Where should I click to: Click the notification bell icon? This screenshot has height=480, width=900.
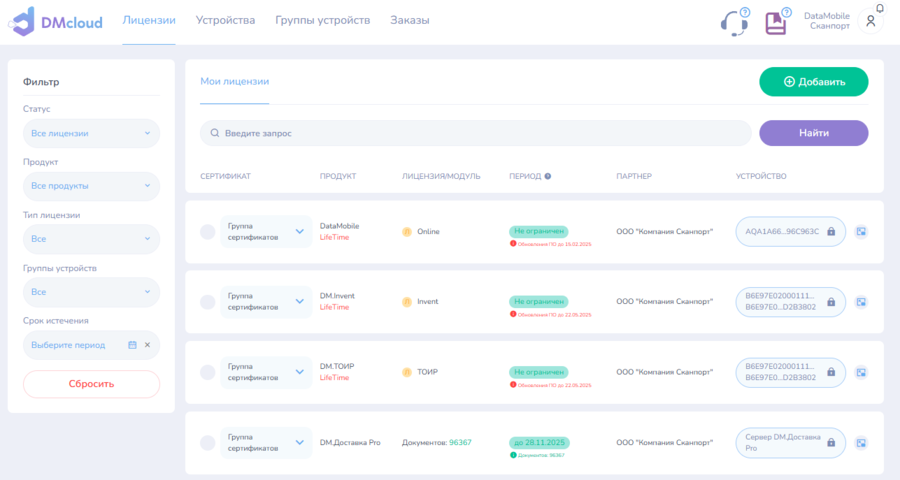(x=880, y=8)
